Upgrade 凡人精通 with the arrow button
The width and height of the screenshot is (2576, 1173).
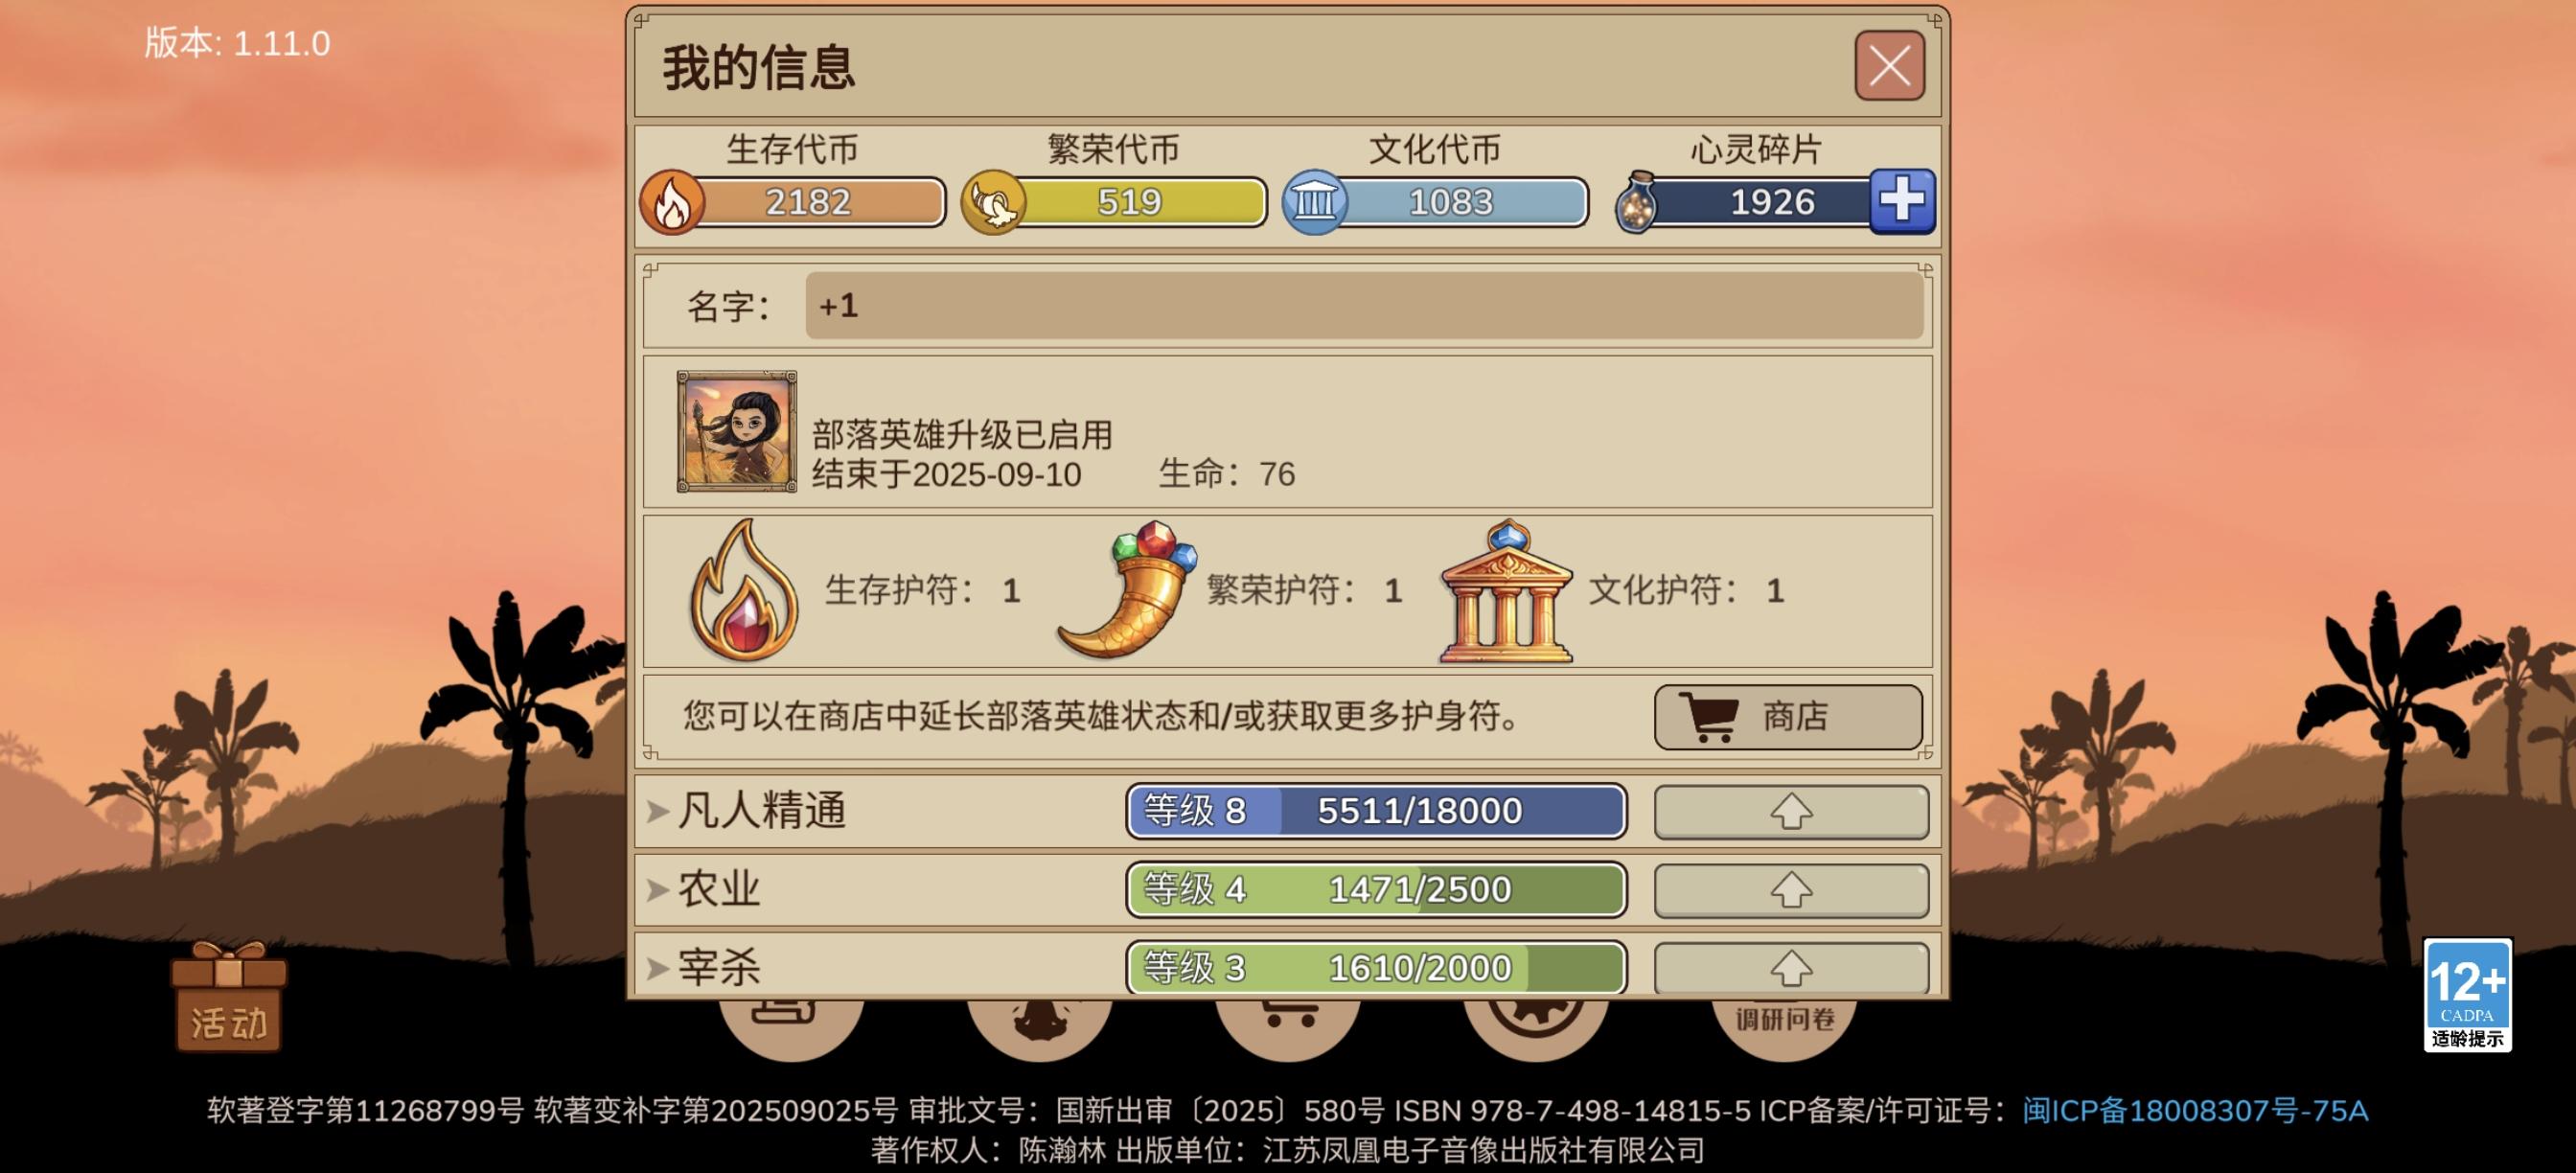point(1791,811)
